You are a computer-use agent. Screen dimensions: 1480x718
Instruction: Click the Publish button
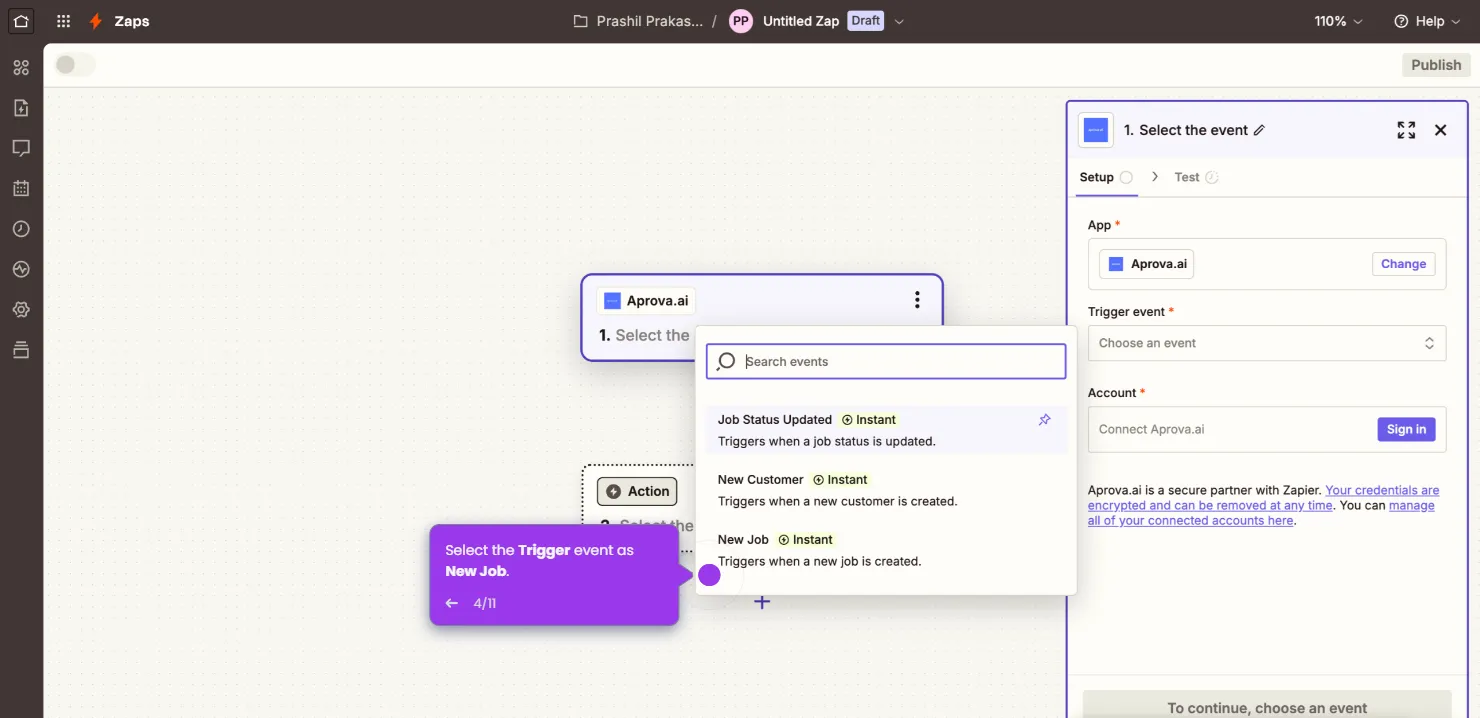coord(1436,64)
